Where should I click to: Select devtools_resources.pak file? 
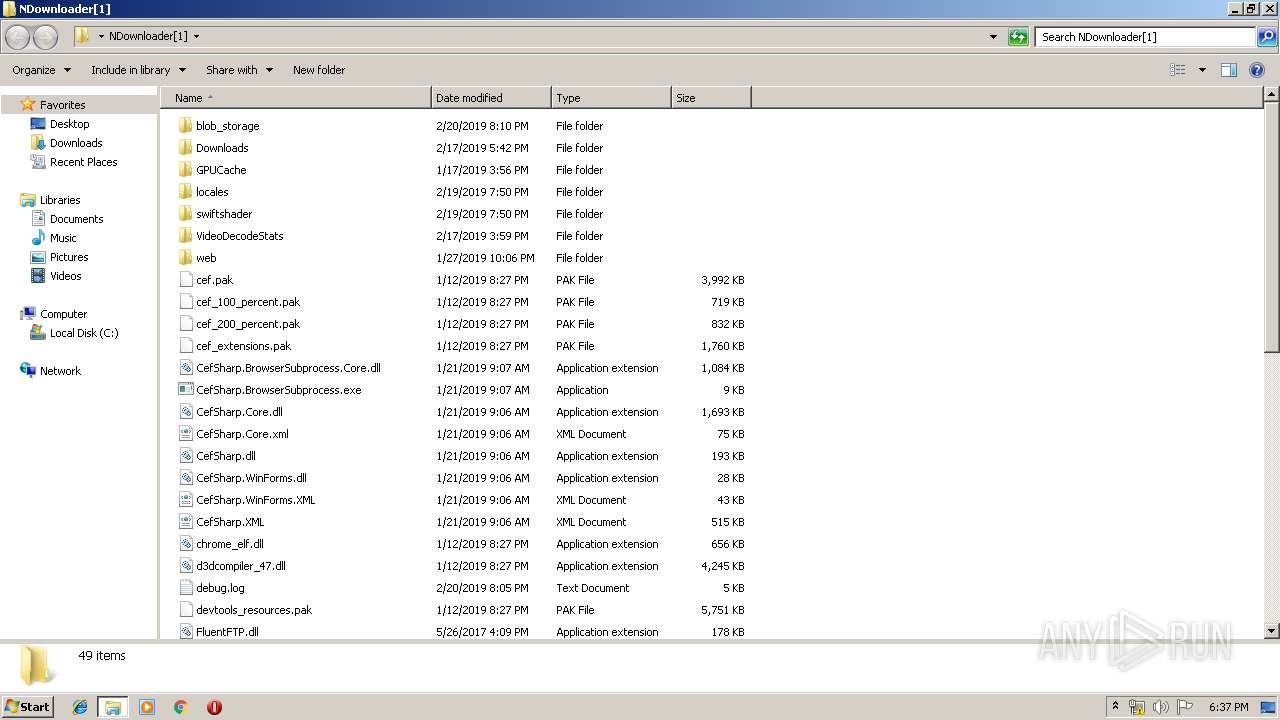tap(254, 610)
